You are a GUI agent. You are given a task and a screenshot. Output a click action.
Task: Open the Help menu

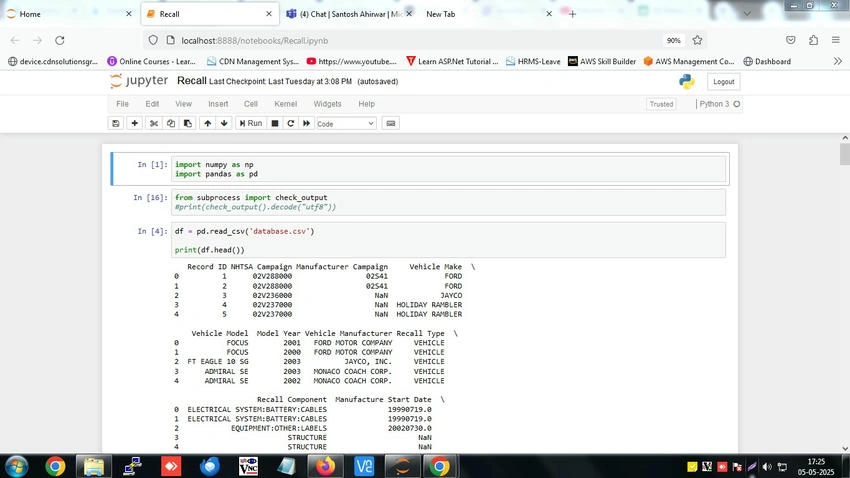click(366, 104)
